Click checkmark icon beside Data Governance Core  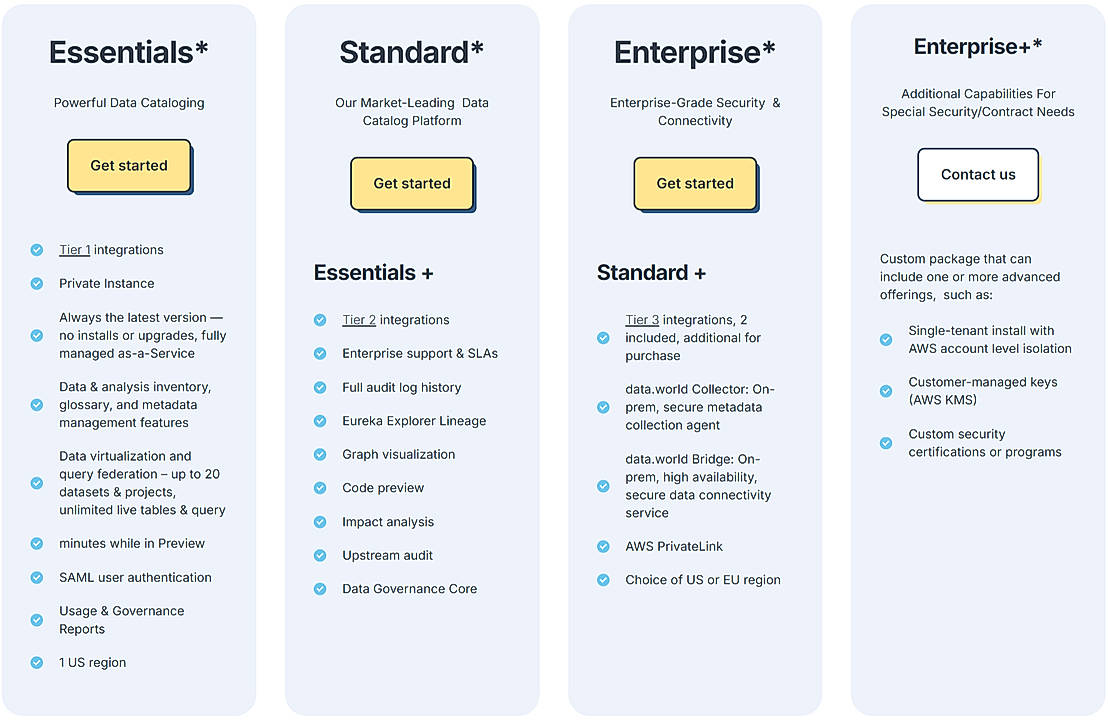[x=320, y=589]
